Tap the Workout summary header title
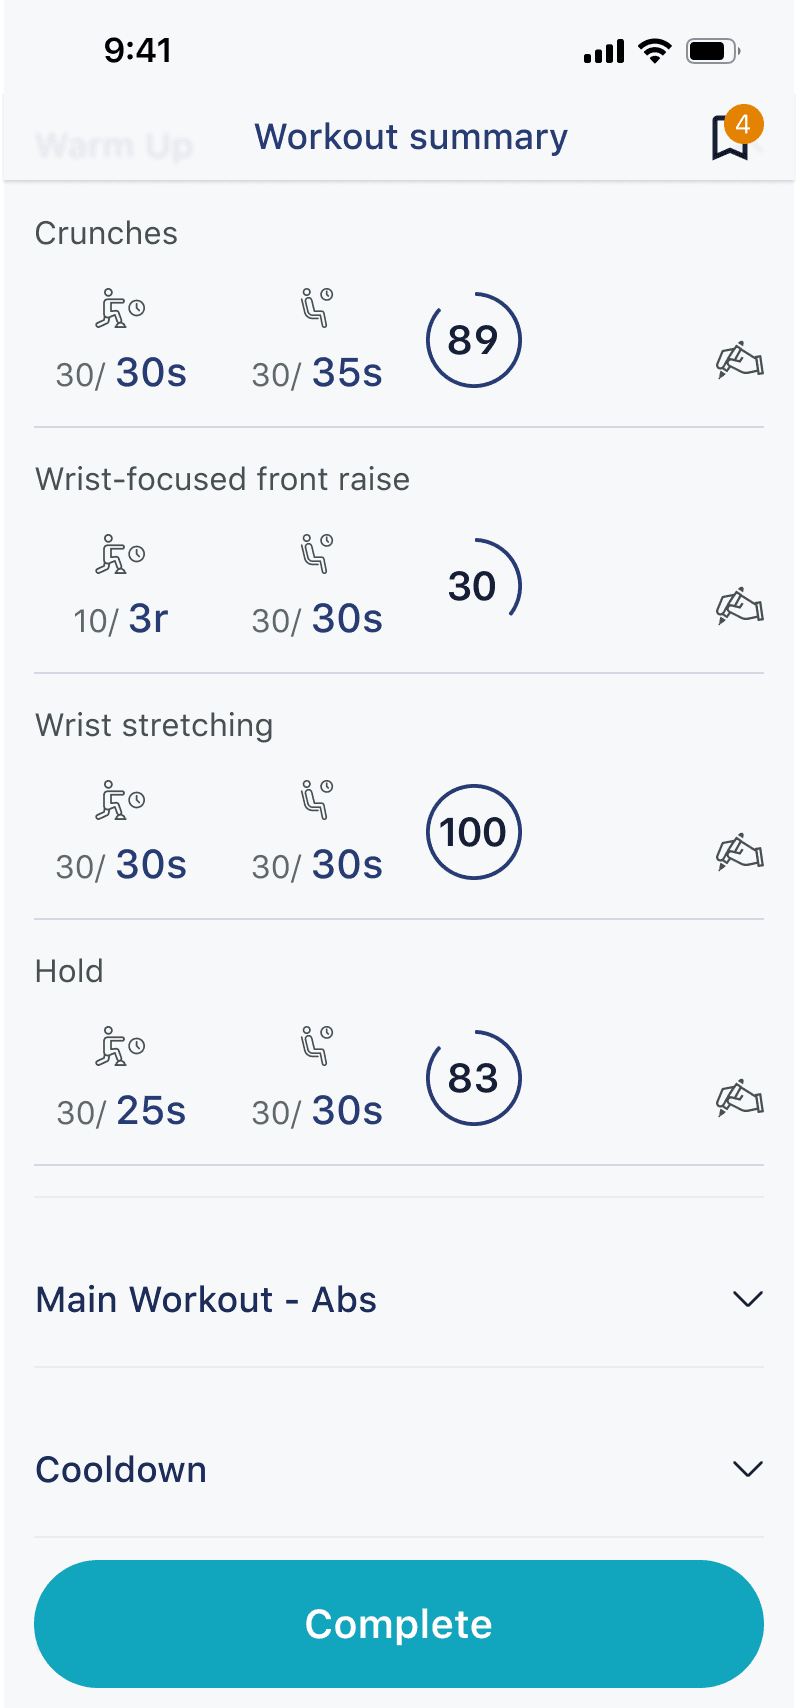Screen dimensions: 798x1708 click(x=411, y=137)
